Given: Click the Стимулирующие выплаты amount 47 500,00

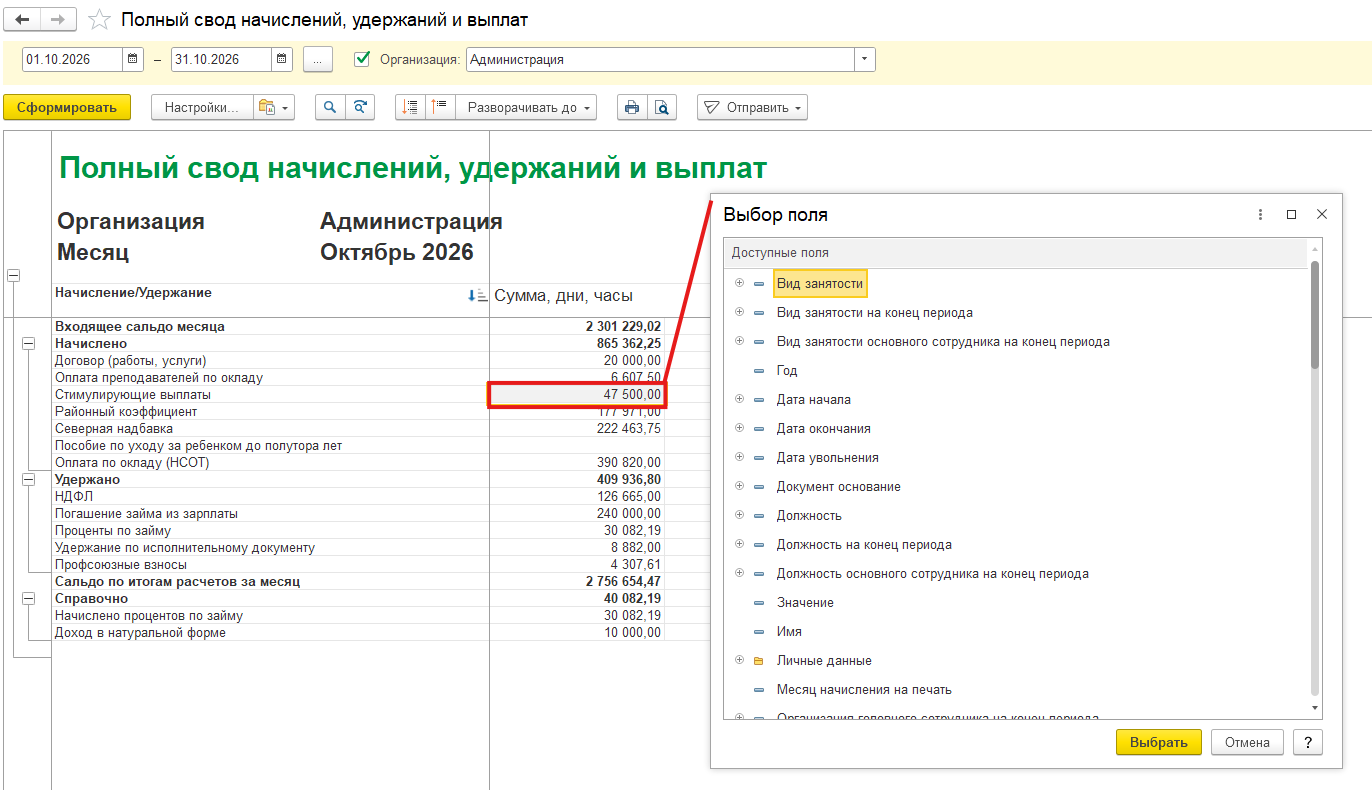Looking at the screenshot, I should pos(576,395).
